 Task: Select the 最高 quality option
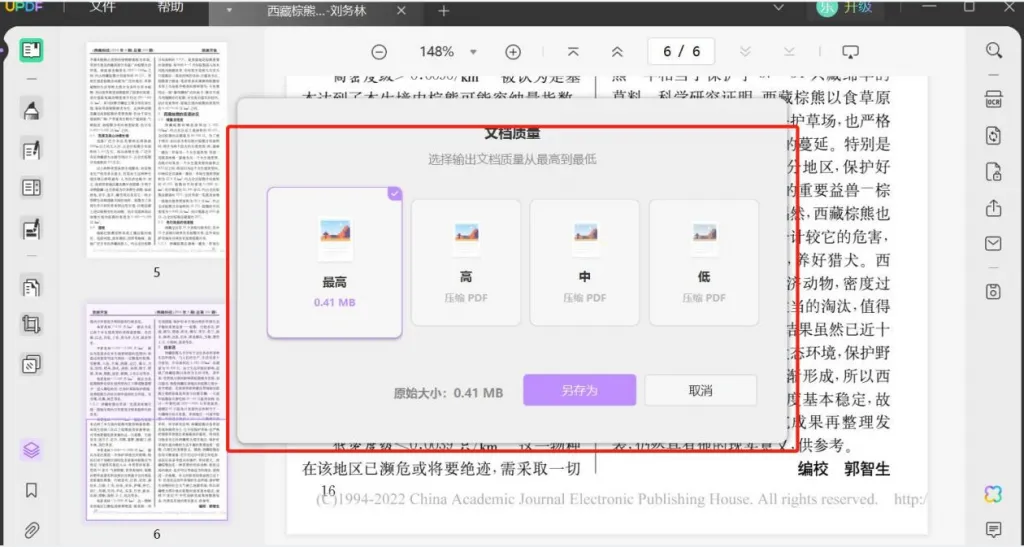334,262
